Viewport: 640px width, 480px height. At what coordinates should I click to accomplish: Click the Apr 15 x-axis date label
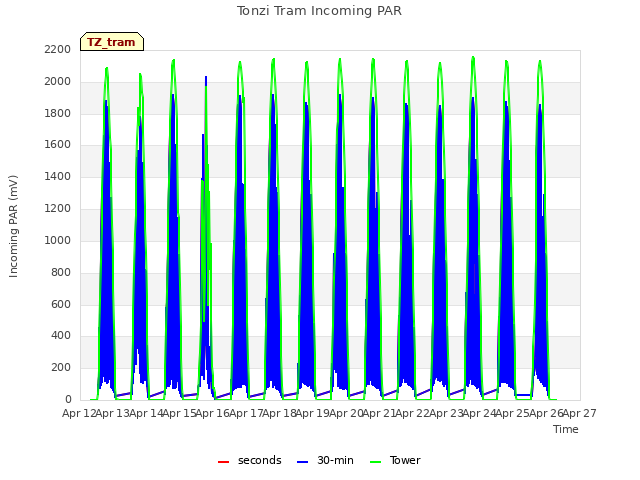(179, 413)
